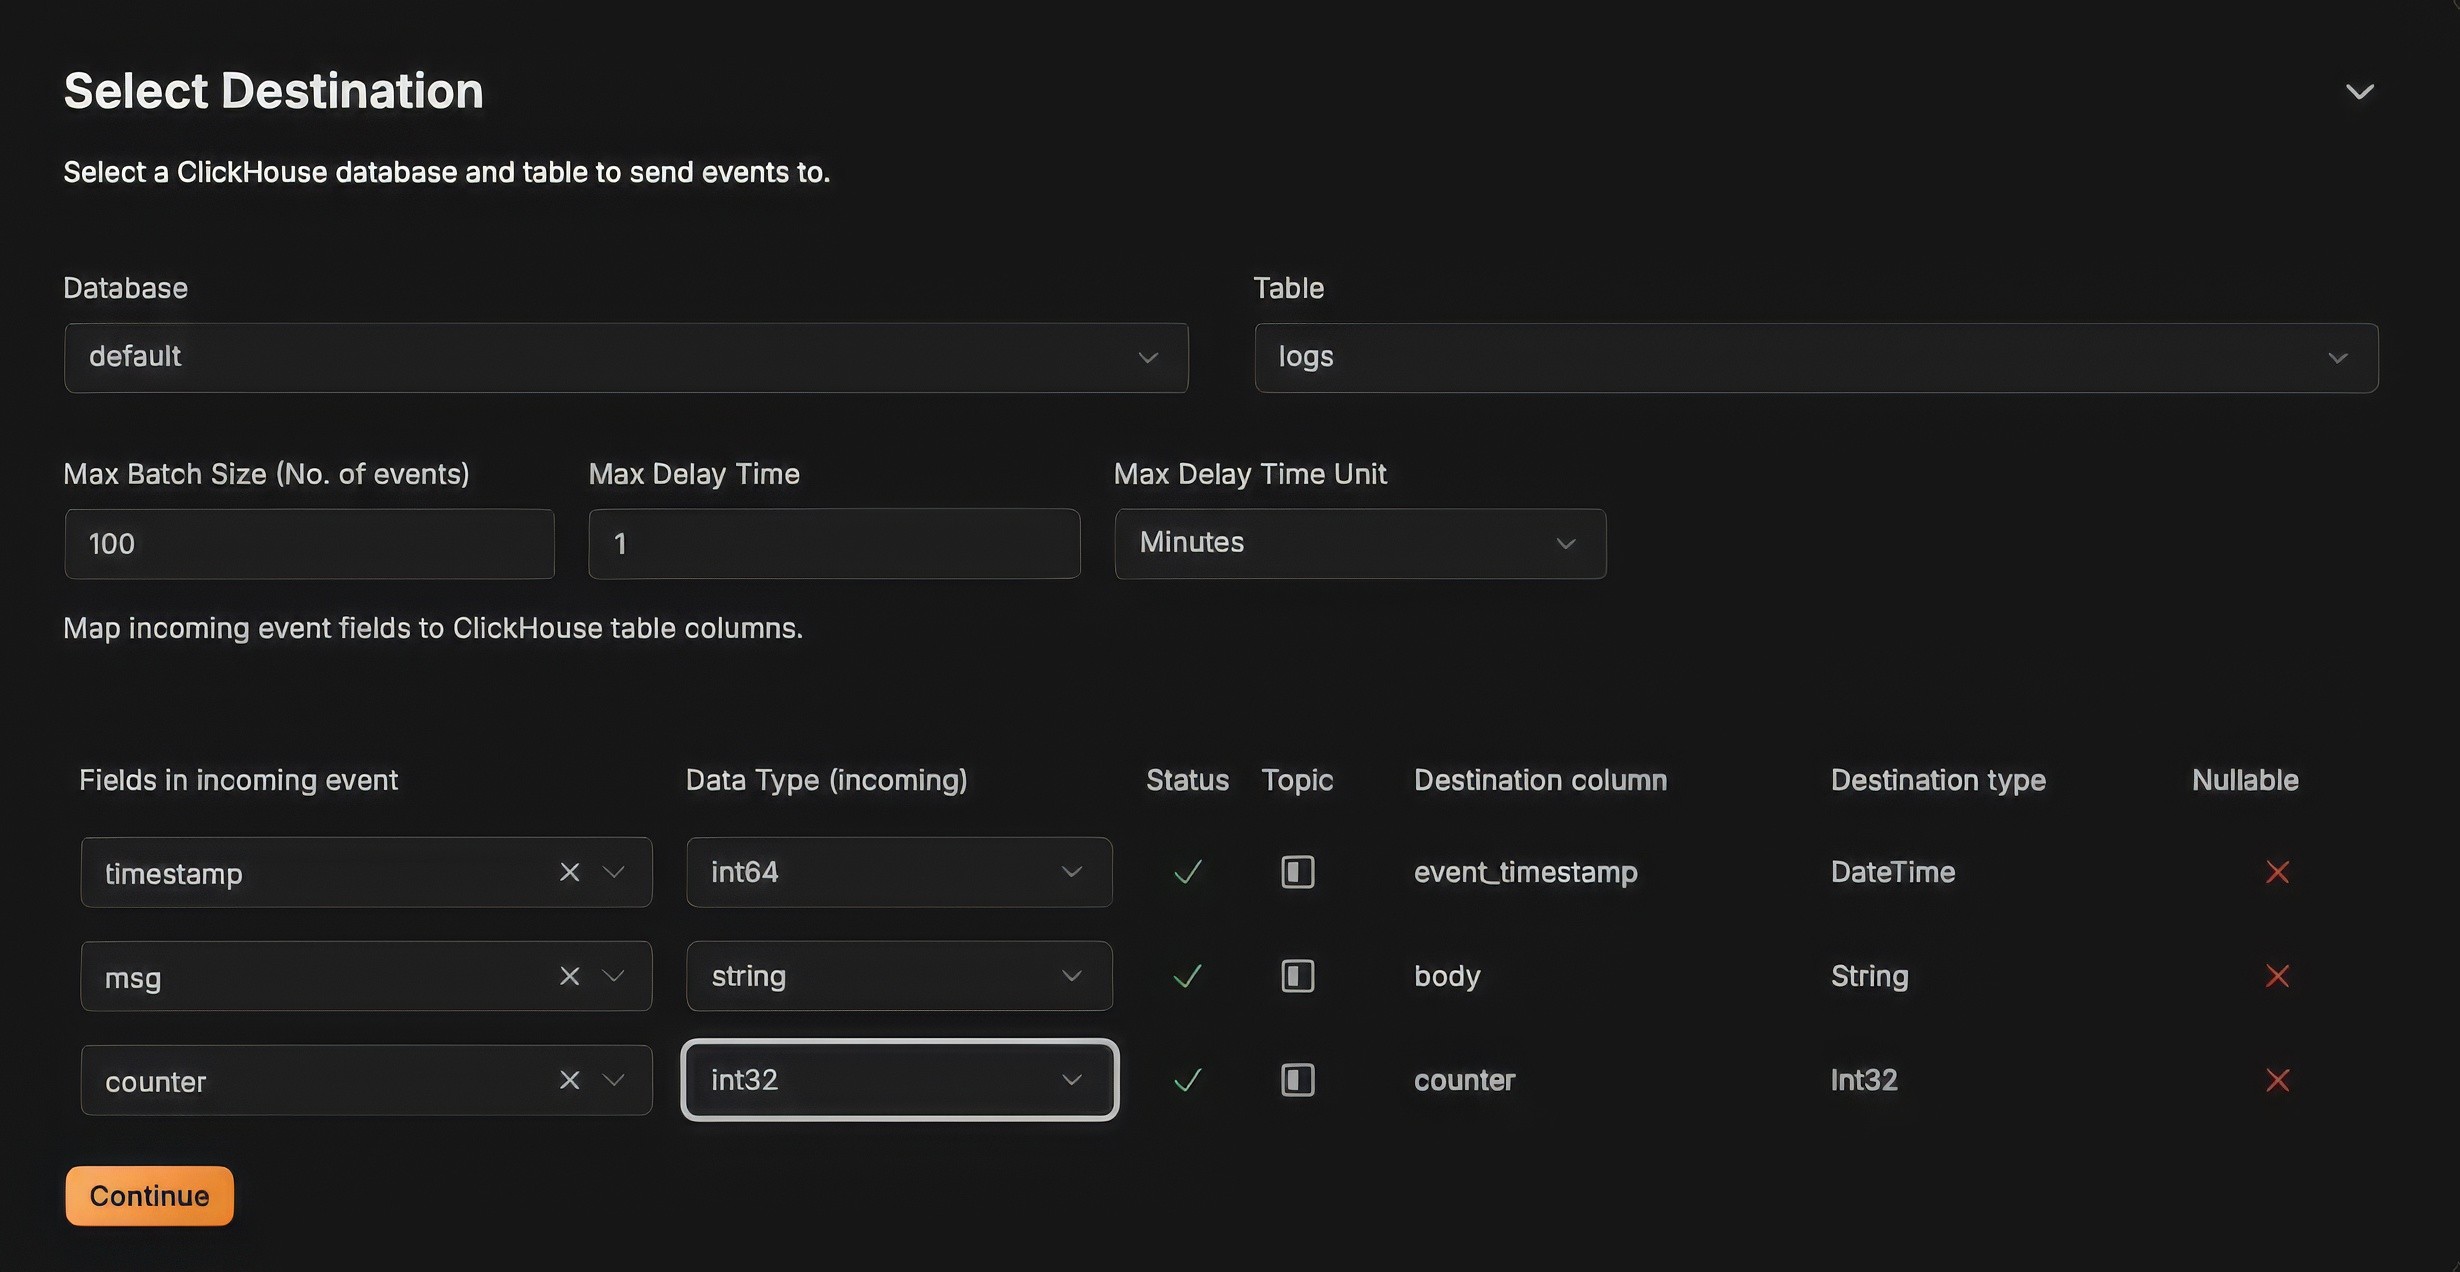The image size is (2460, 1272).
Task: Clear the counter field selection
Action: point(569,1080)
